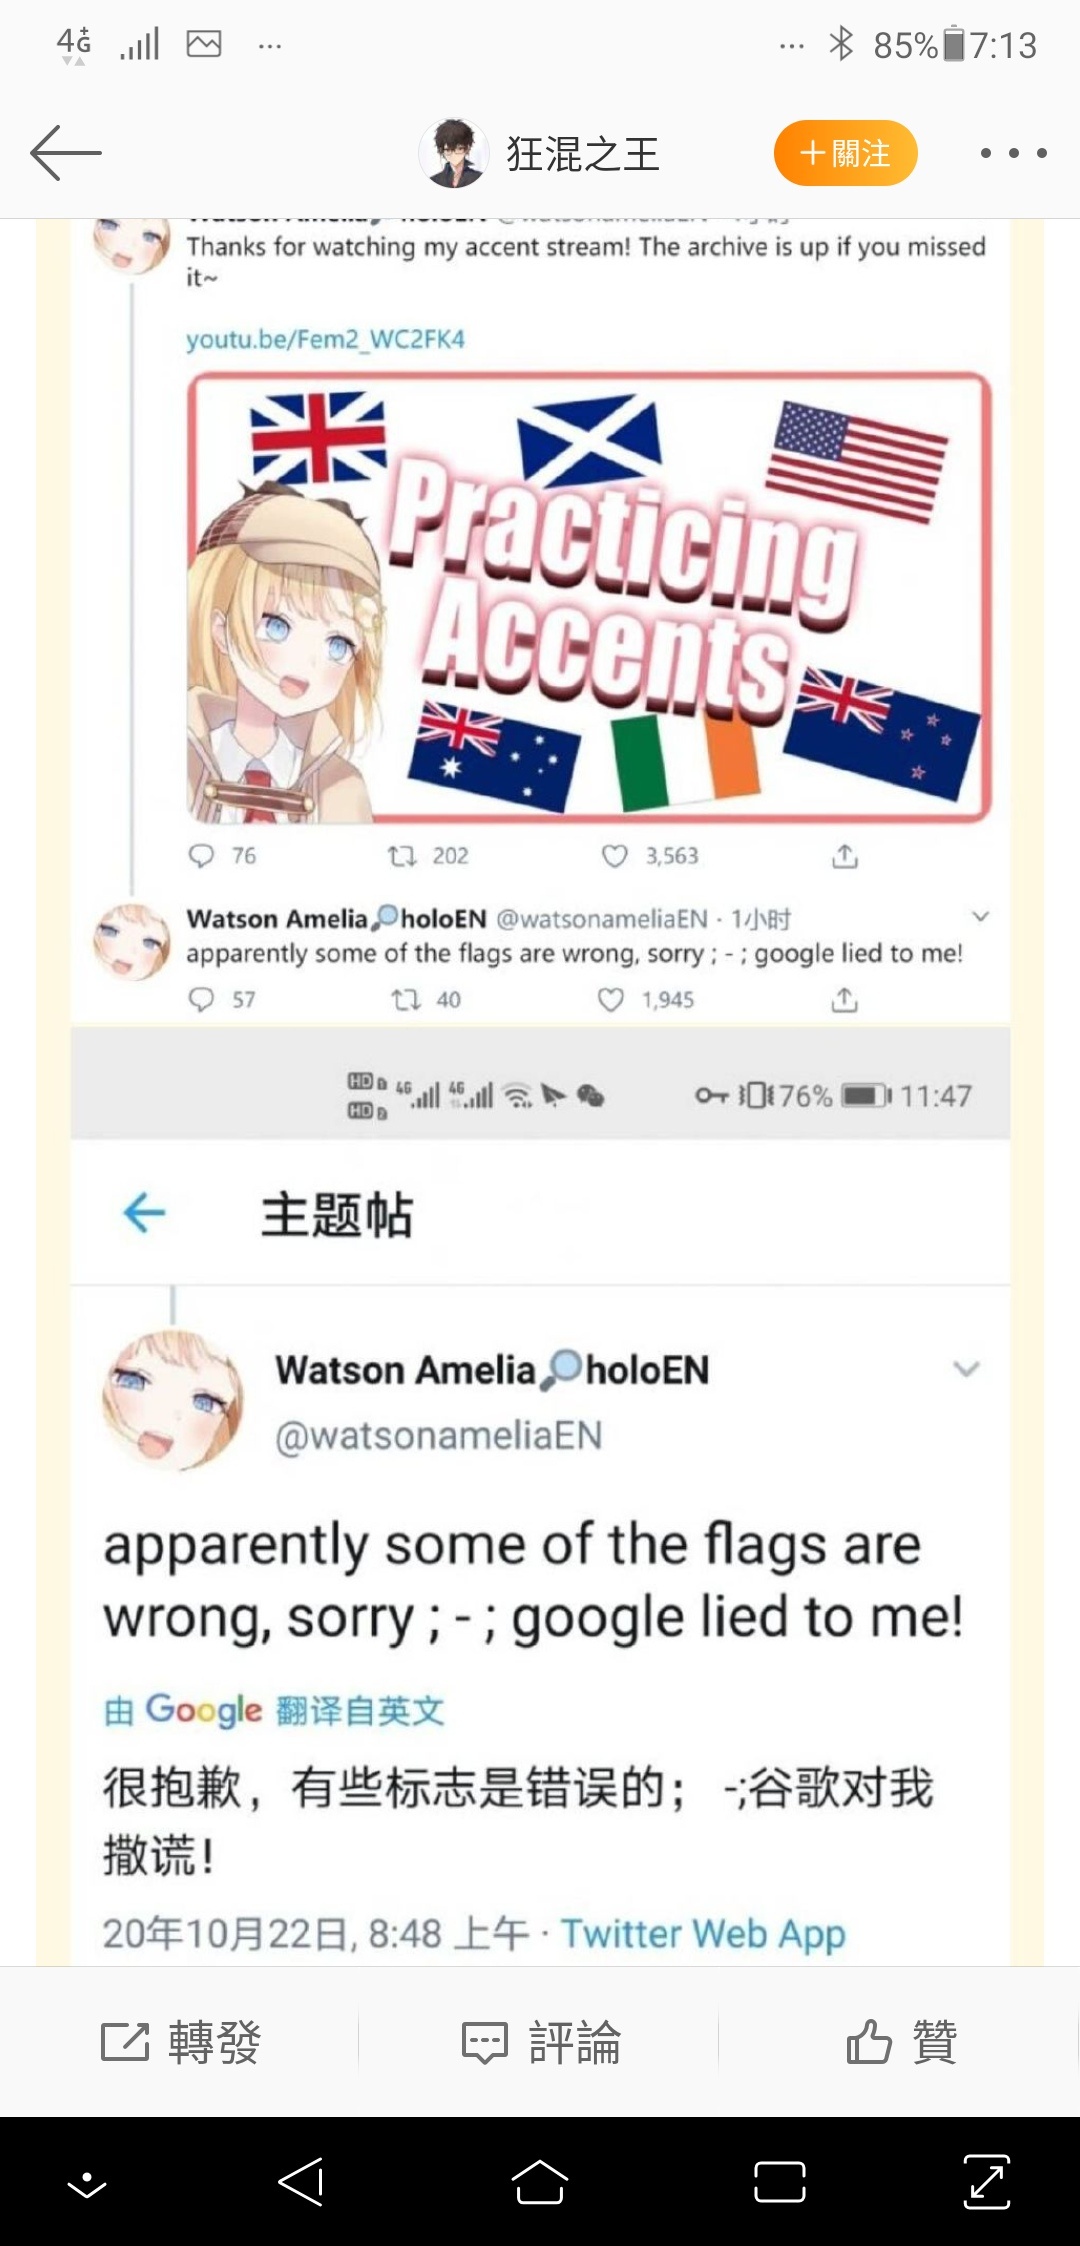Screen dimensions: 1080x2246
Task: Collapse navigation bar with down chevron
Action: coord(87,2184)
